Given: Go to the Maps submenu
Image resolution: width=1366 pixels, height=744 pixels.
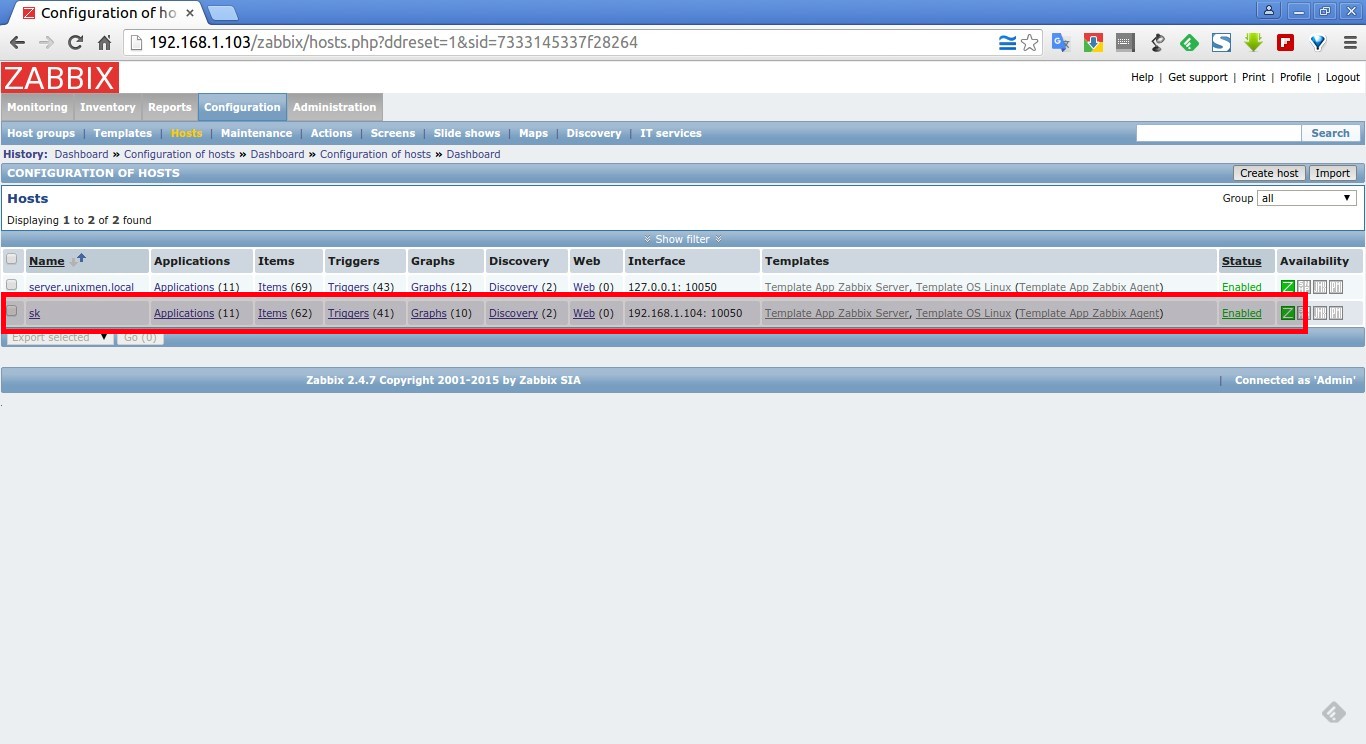Looking at the screenshot, I should [x=533, y=133].
